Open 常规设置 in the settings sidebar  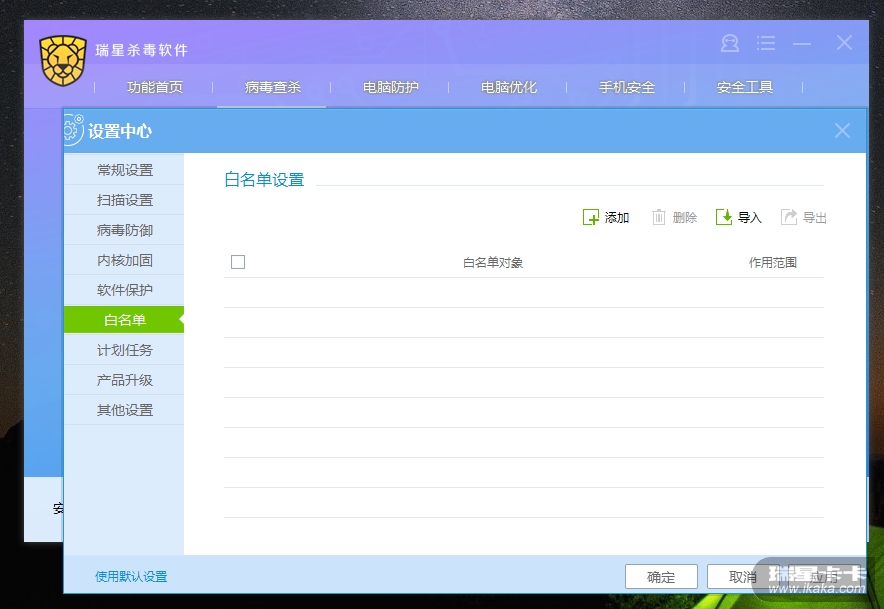click(x=124, y=170)
